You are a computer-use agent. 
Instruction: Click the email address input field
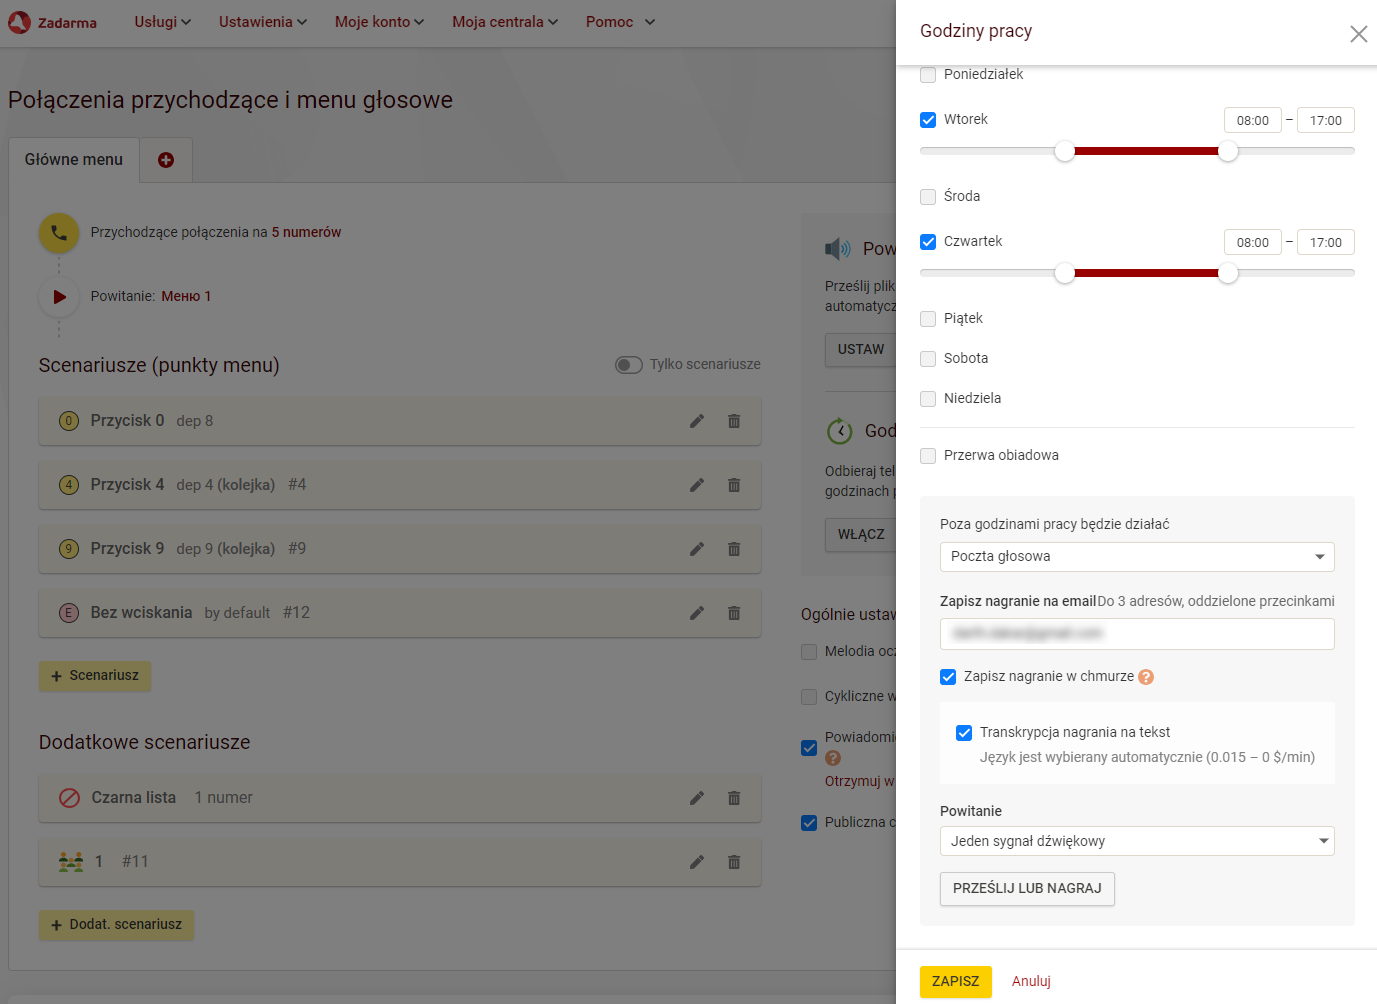pos(1137,634)
